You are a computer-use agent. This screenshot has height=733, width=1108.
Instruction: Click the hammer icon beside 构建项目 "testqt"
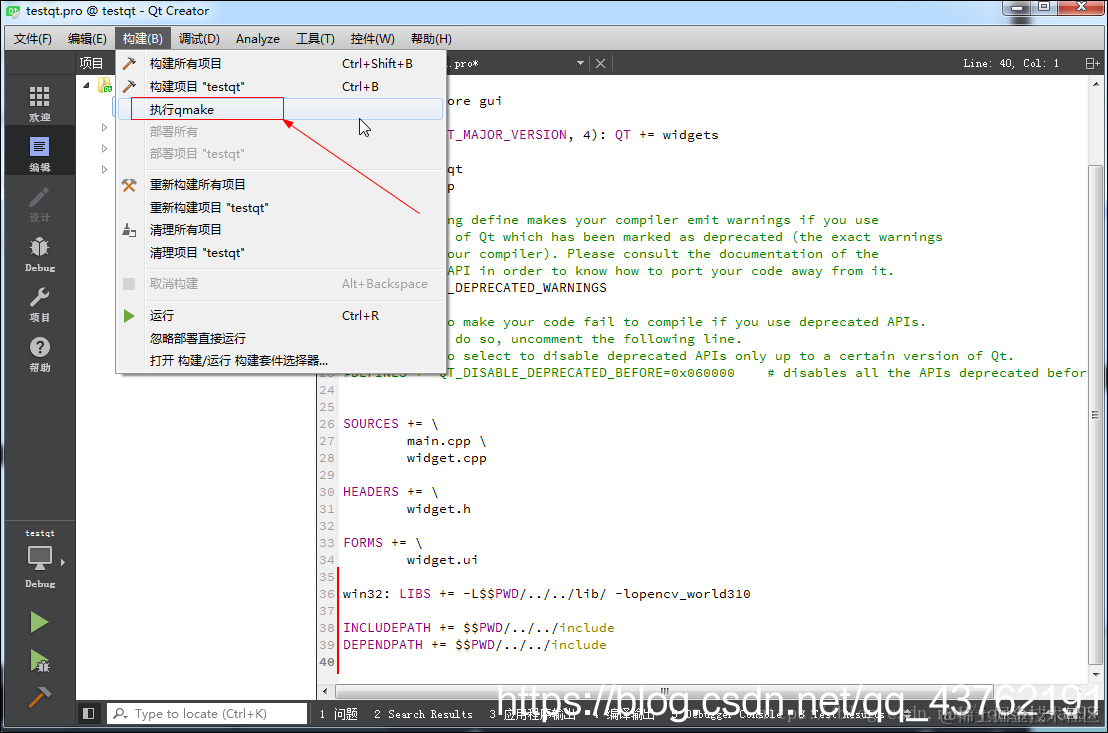click(129, 86)
